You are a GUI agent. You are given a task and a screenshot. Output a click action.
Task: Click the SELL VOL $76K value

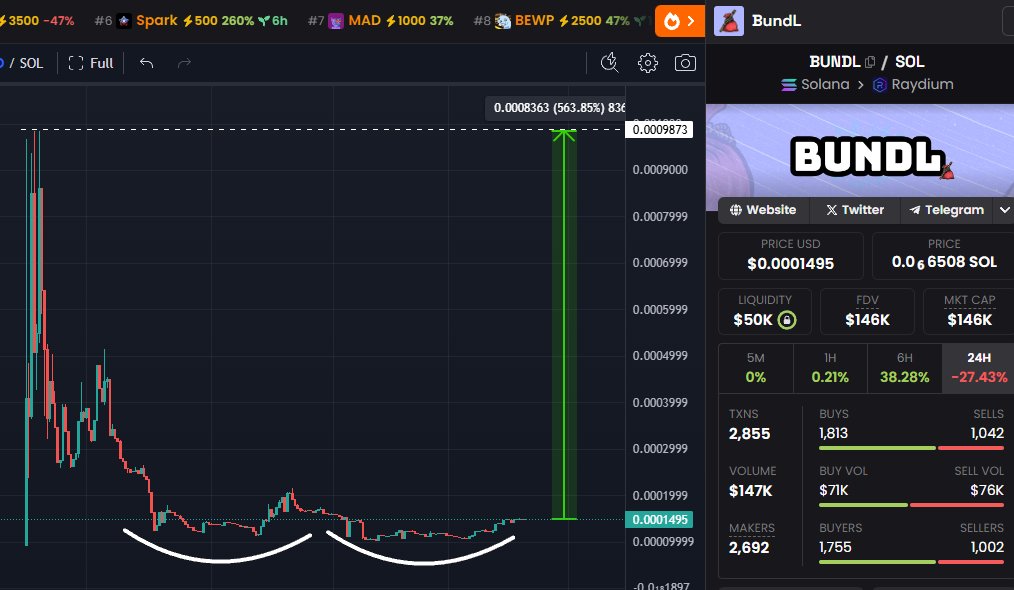987,490
